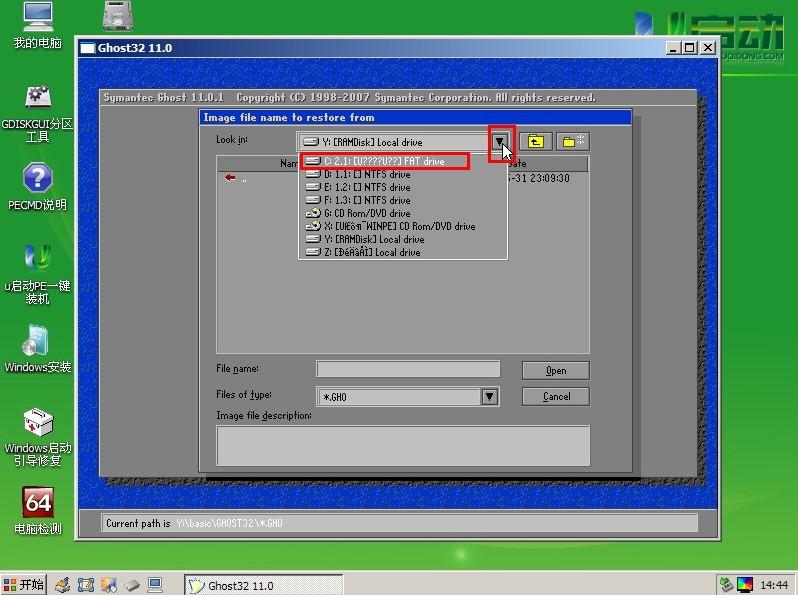Click the 开始 Start button
The image size is (798, 595).
(x=24, y=584)
